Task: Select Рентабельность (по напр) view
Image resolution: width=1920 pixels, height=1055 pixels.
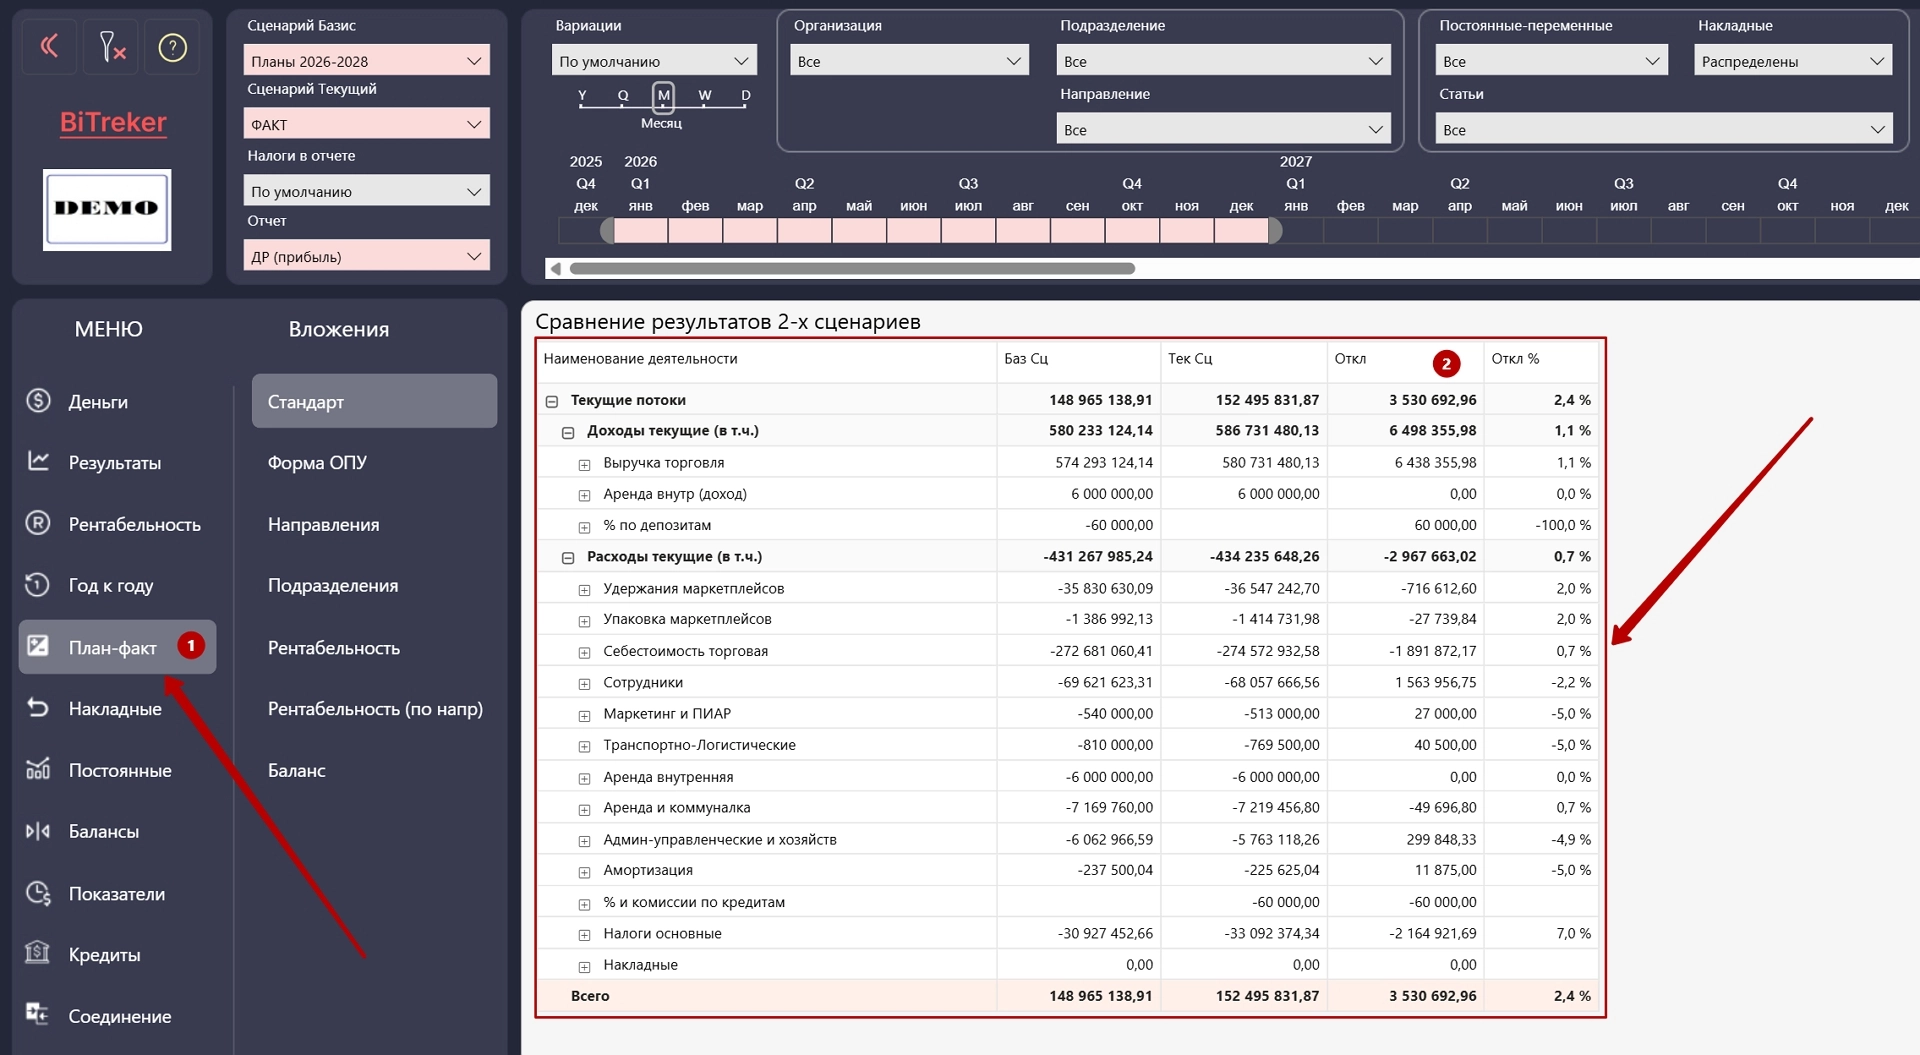Action: pyautogui.click(x=374, y=709)
